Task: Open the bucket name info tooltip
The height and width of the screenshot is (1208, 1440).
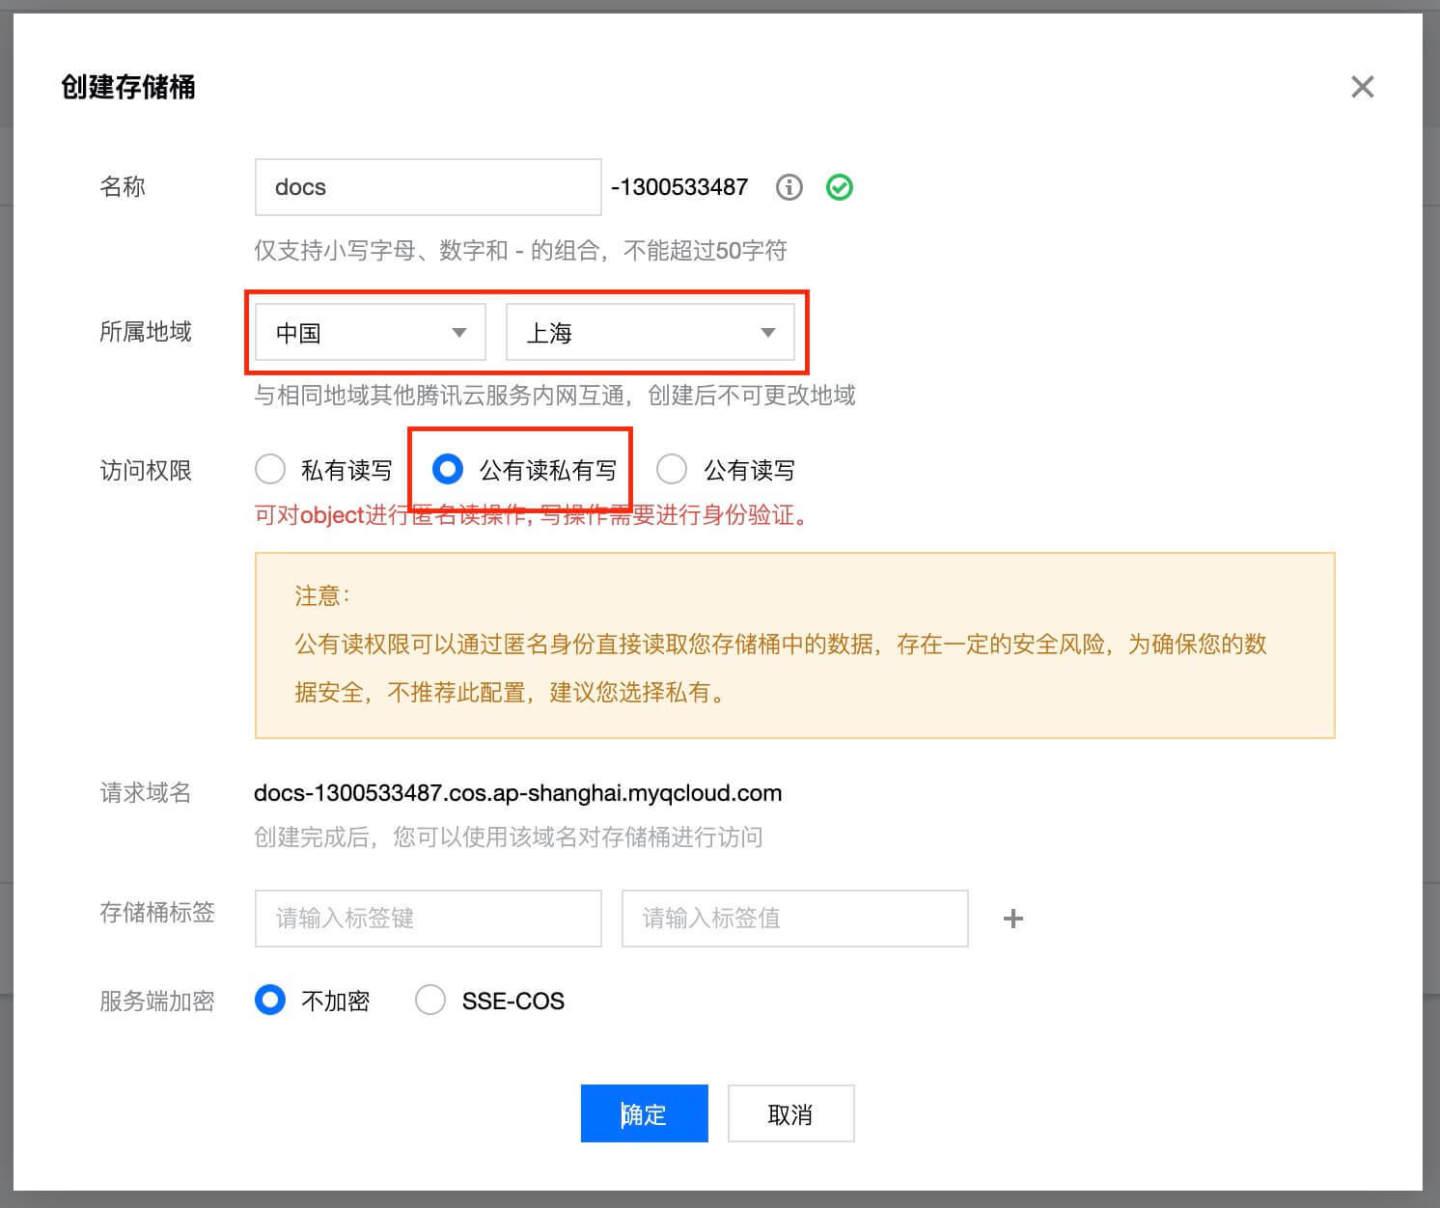Action: pyautogui.click(x=788, y=187)
